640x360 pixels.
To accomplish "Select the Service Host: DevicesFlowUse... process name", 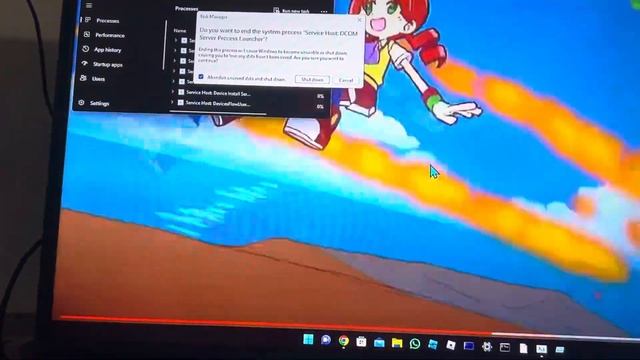I will tap(218, 104).
